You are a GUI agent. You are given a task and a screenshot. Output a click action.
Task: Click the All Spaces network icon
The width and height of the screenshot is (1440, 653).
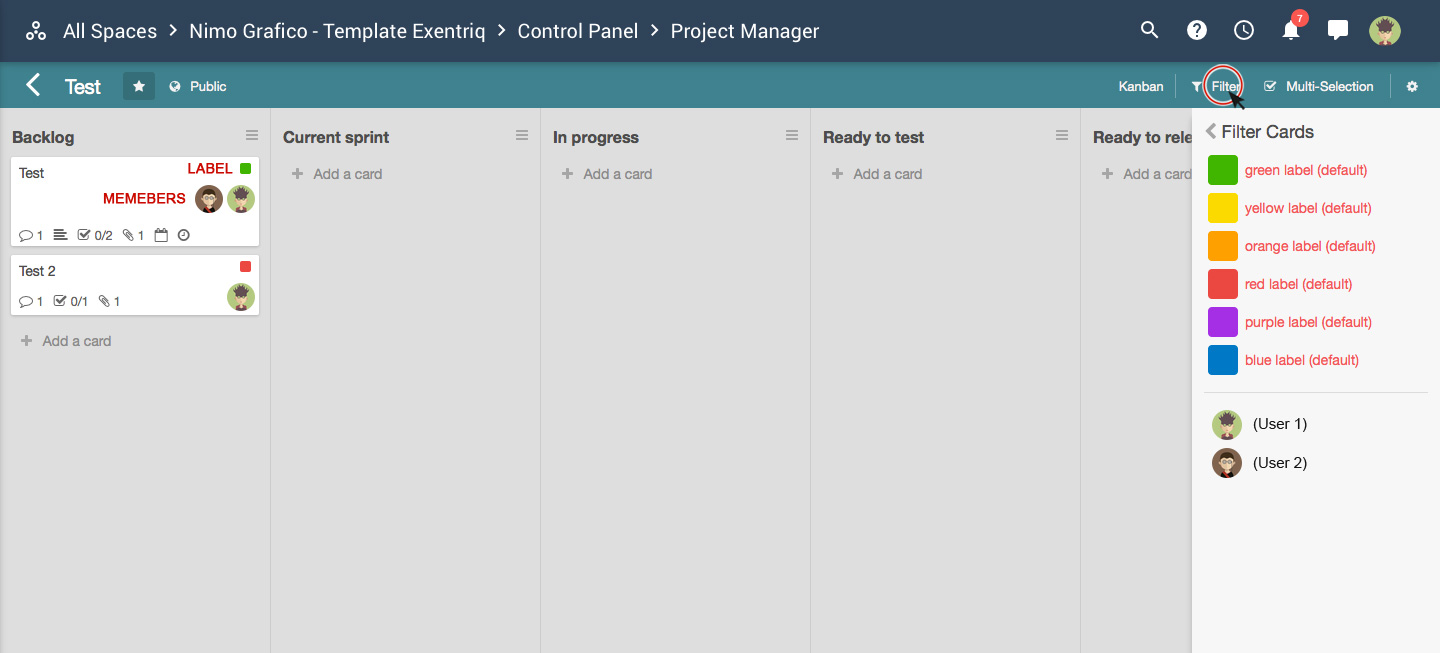click(x=36, y=31)
